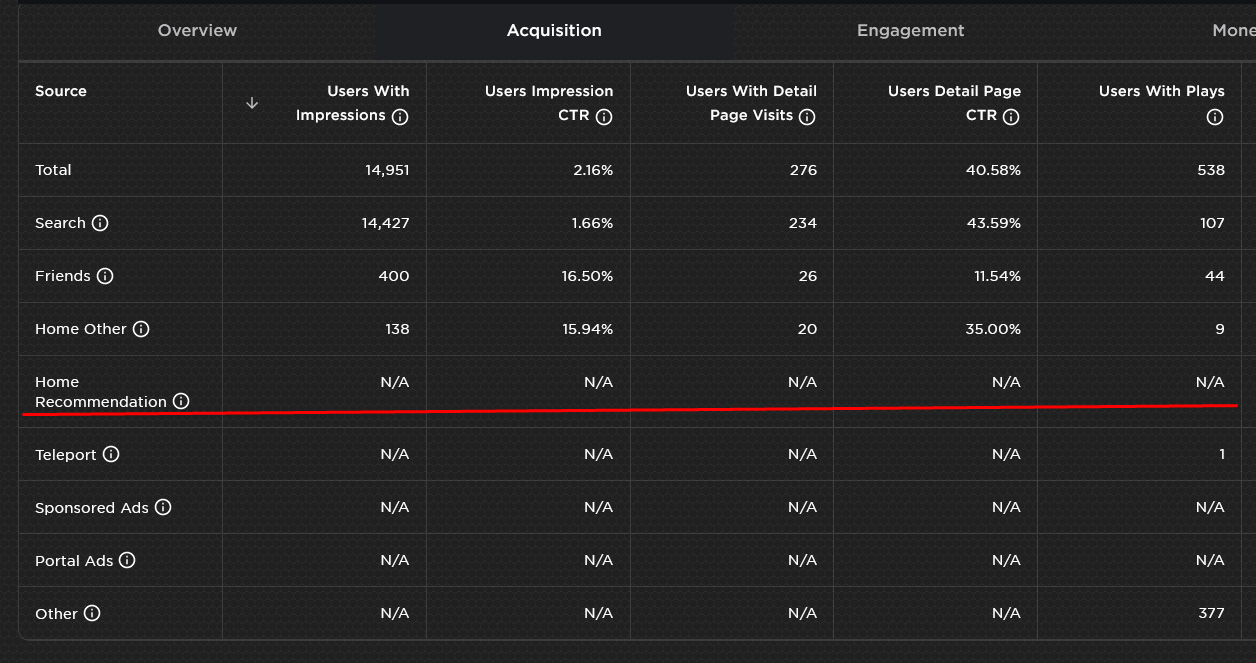Open the Portal Ads info icon
The width and height of the screenshot is (1256, 663).
click(128, 560)
